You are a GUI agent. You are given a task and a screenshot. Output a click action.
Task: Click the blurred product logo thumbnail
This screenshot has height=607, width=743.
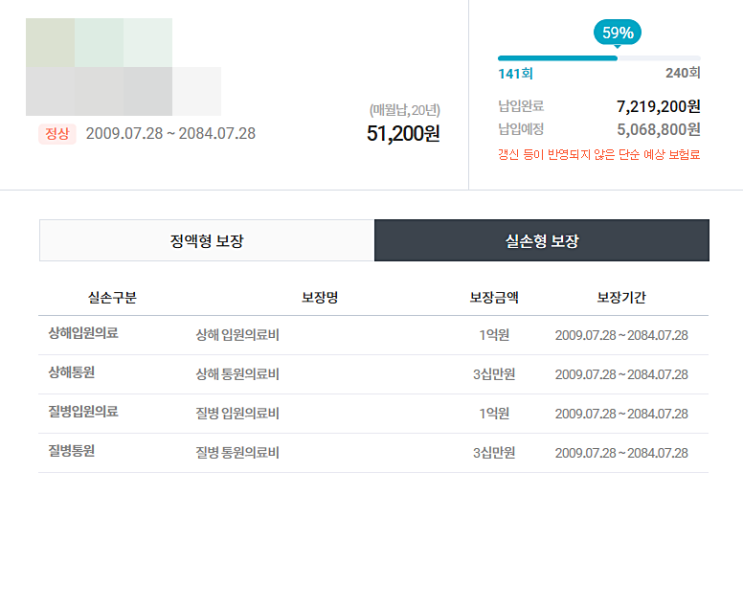pos(123,67)
